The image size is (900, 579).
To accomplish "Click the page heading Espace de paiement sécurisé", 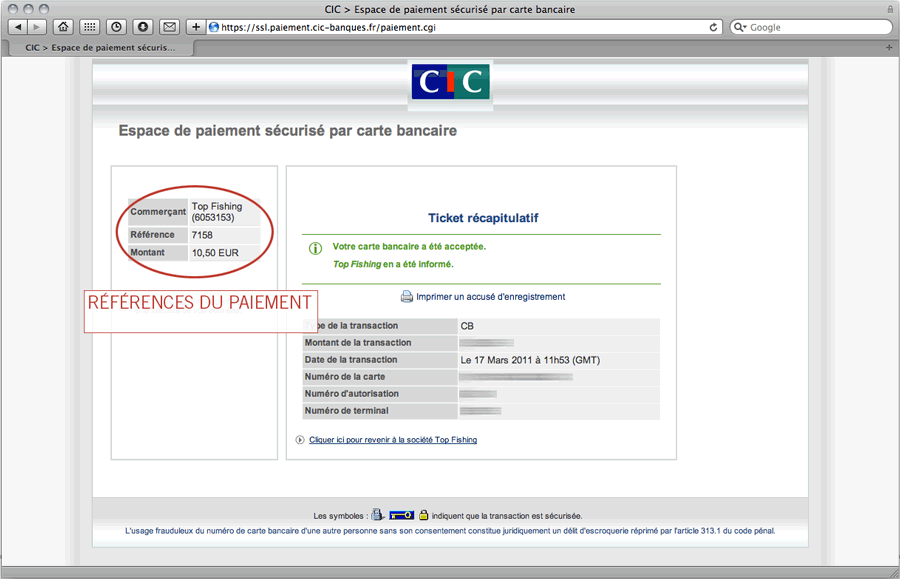I will [288, 131].
